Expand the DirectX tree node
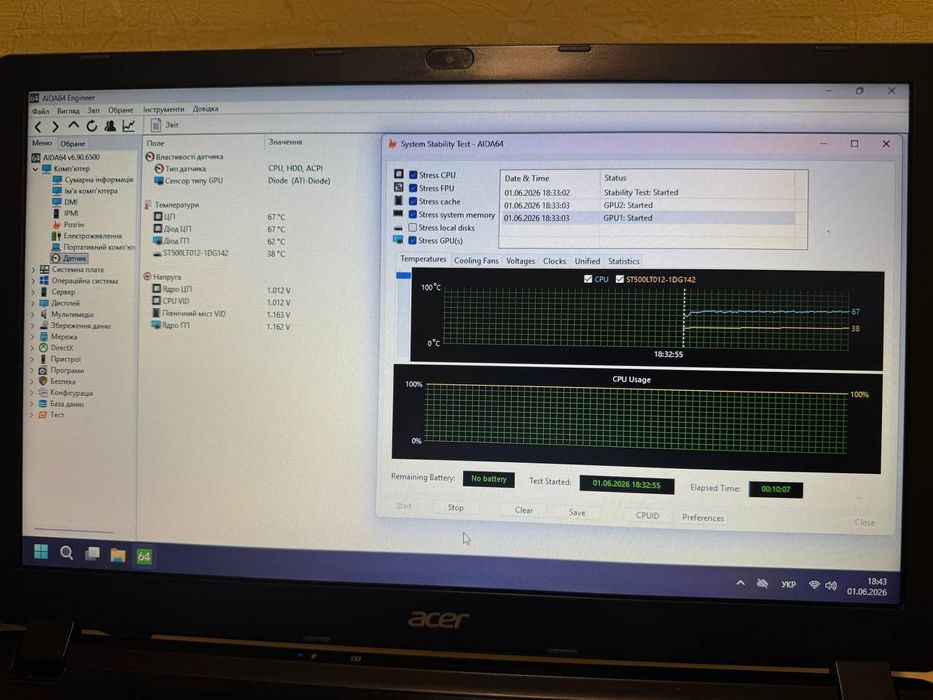Viewport: 933px width, 700px height. point(33,348)
